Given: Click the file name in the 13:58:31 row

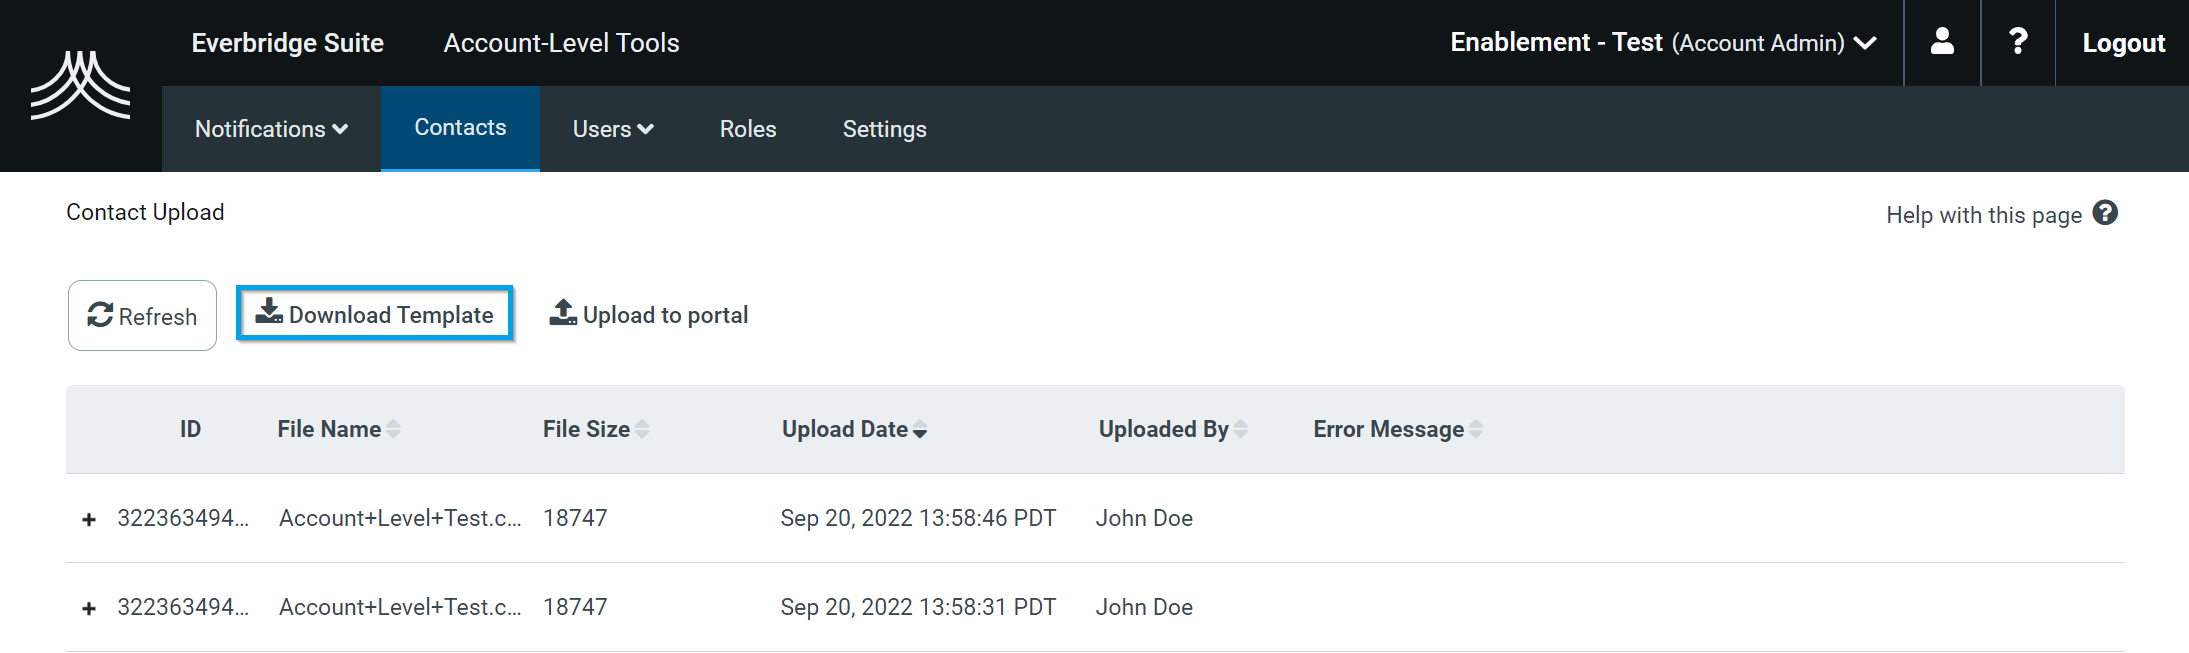Looking at the screenshot, I should 400,607.
